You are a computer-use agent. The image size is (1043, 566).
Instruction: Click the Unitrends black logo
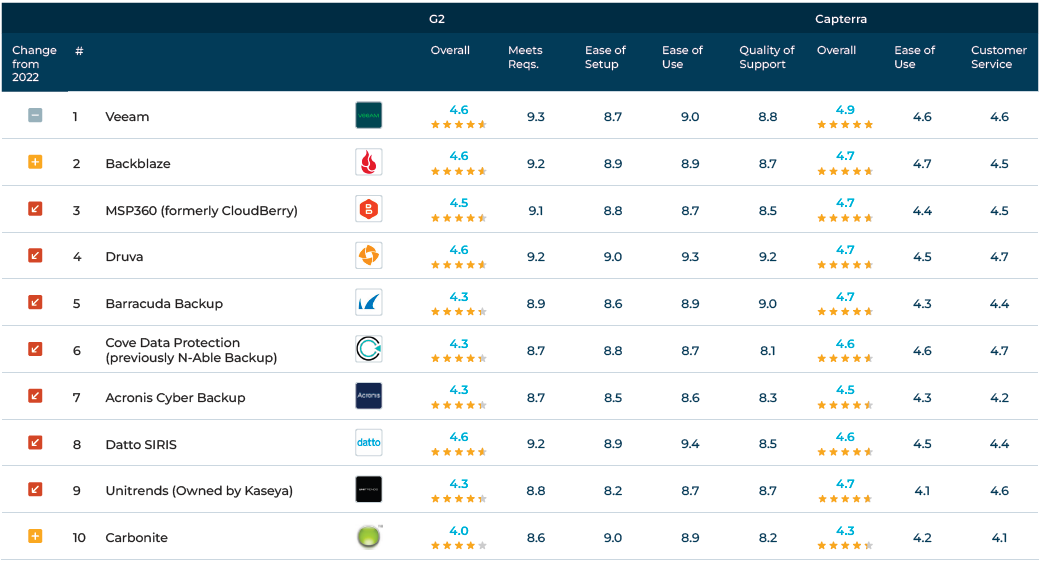click(x=368, y=490)
